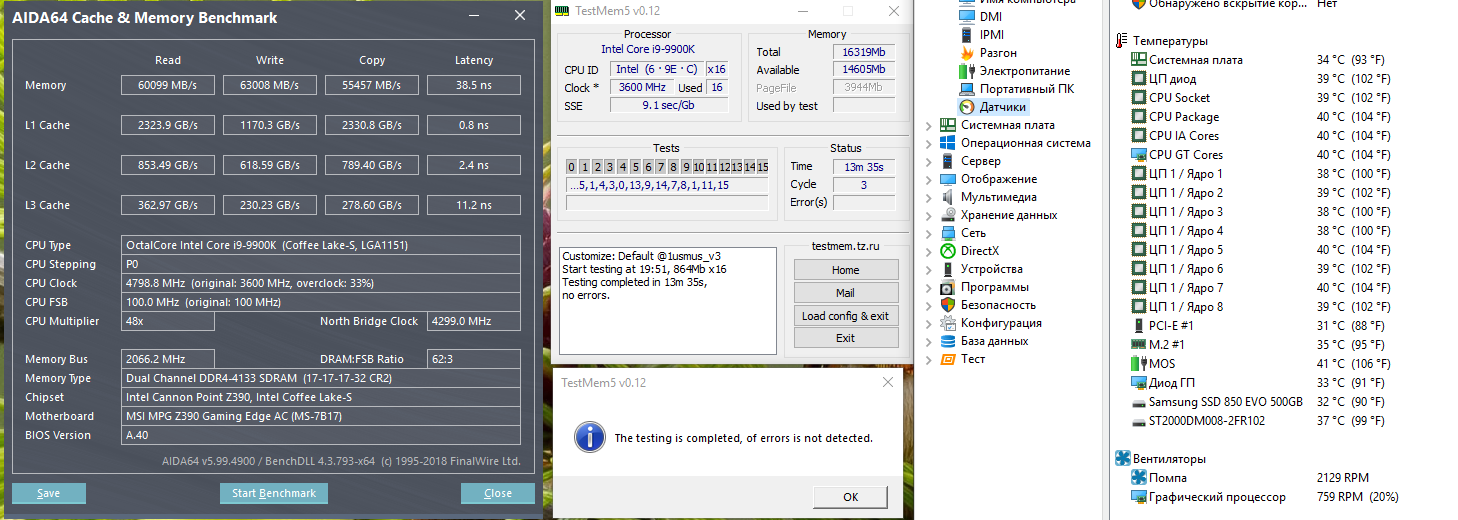Click the CPU Multiplier 48x field
The image size is (1458, 520).
[168, 321]
